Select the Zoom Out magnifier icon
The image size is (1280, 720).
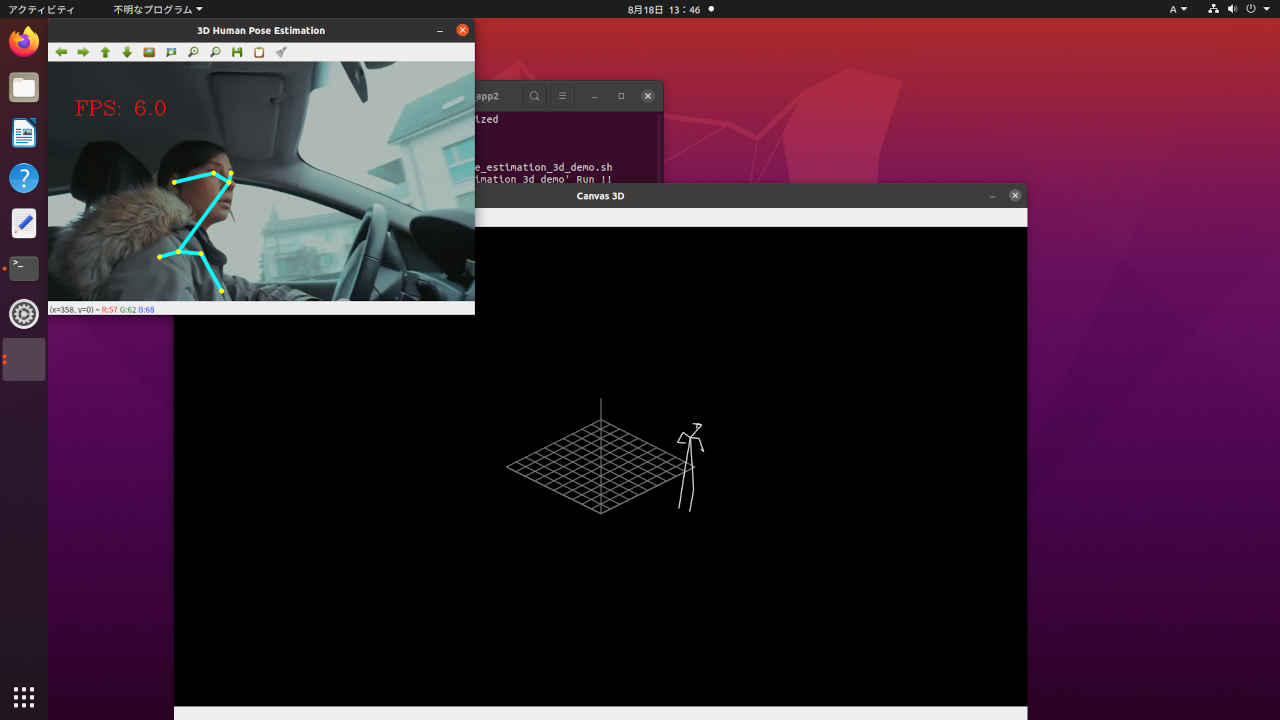[214, 52]
